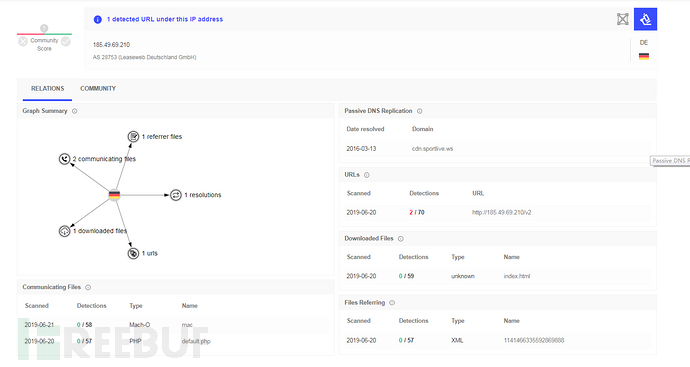Click the referrer files node icon
The width and height of the screenshot is (690, 367).
(x=133, y=136)
